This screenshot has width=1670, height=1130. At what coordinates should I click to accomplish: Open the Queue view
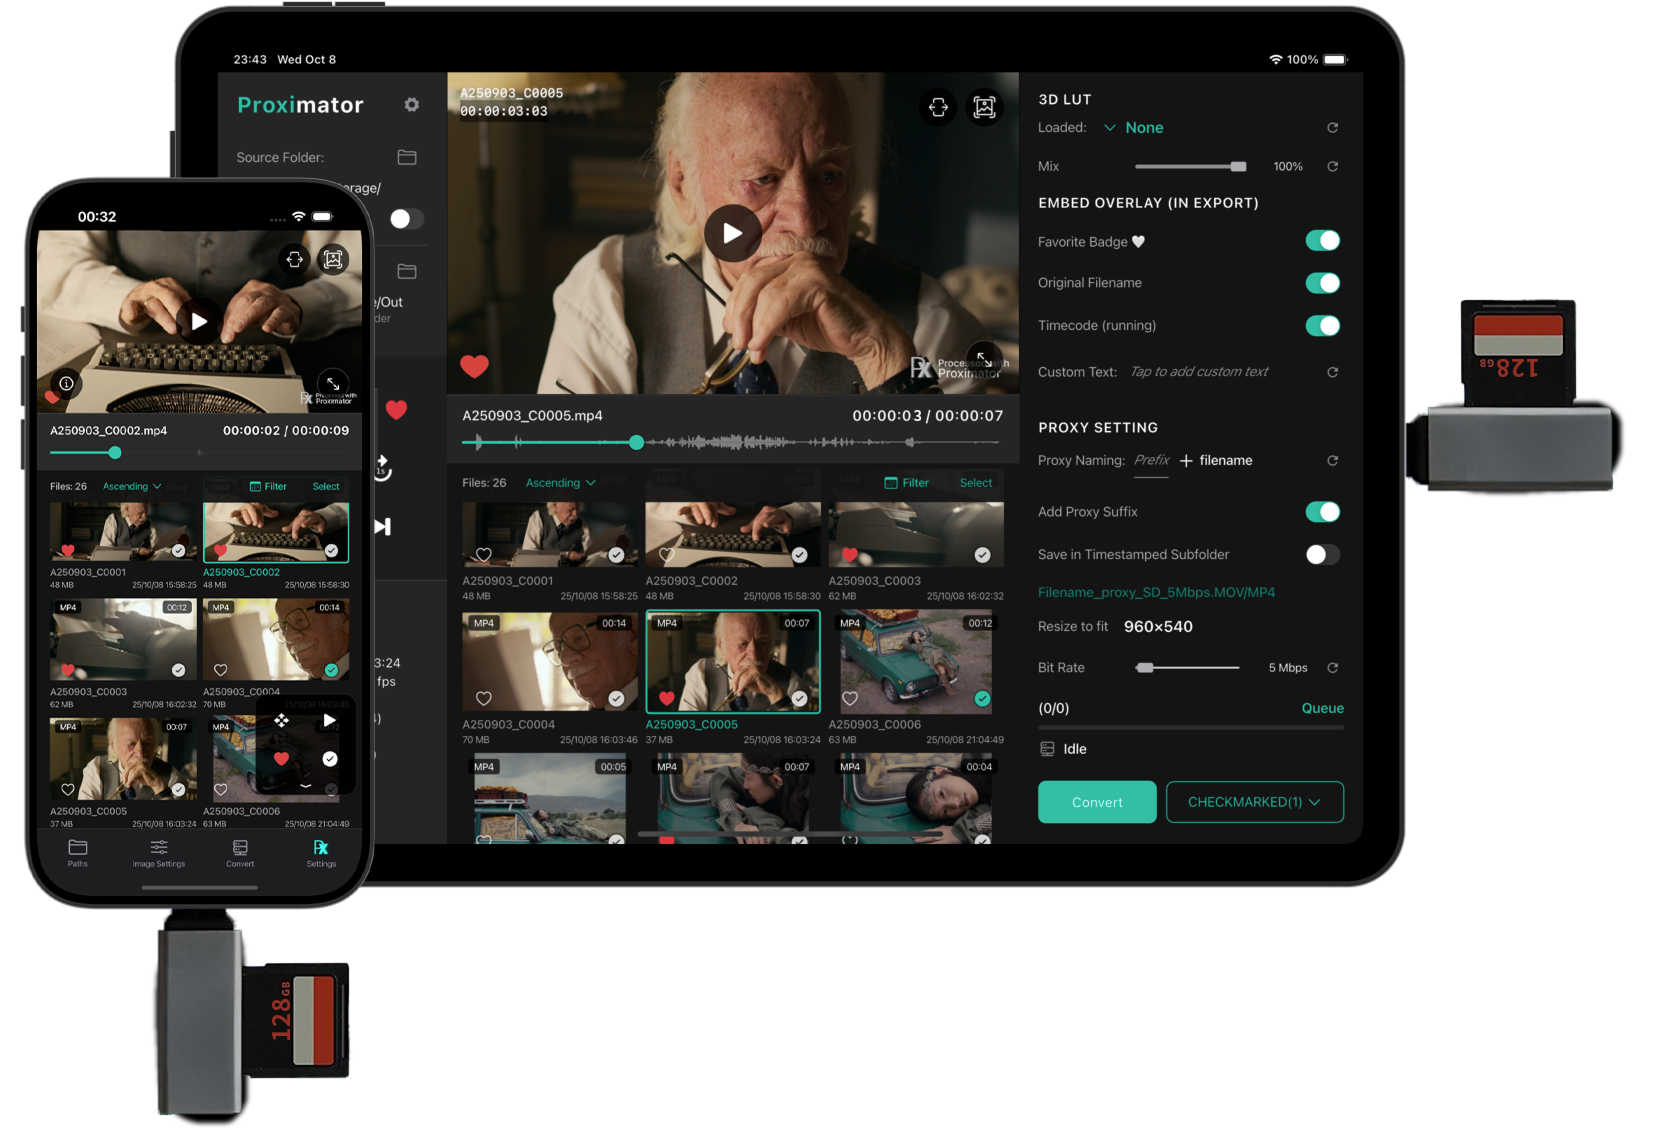(1322, 708)
